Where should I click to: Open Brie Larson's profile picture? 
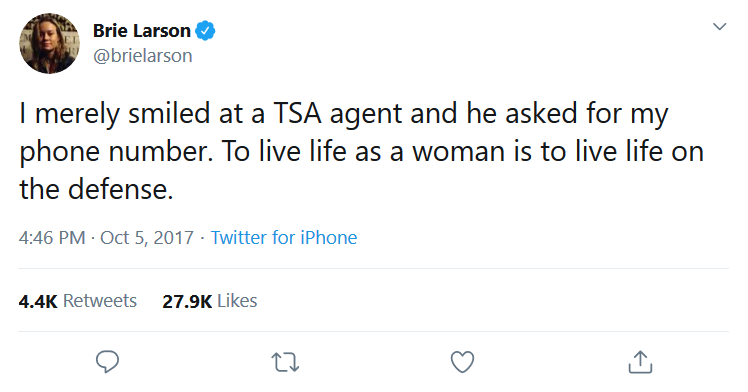click(49, 43)
